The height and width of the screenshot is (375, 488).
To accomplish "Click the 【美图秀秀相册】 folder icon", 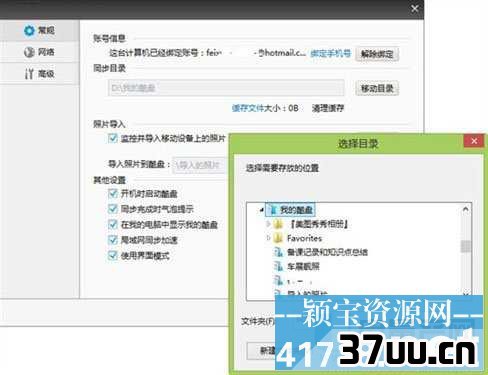I will point(278,224).
